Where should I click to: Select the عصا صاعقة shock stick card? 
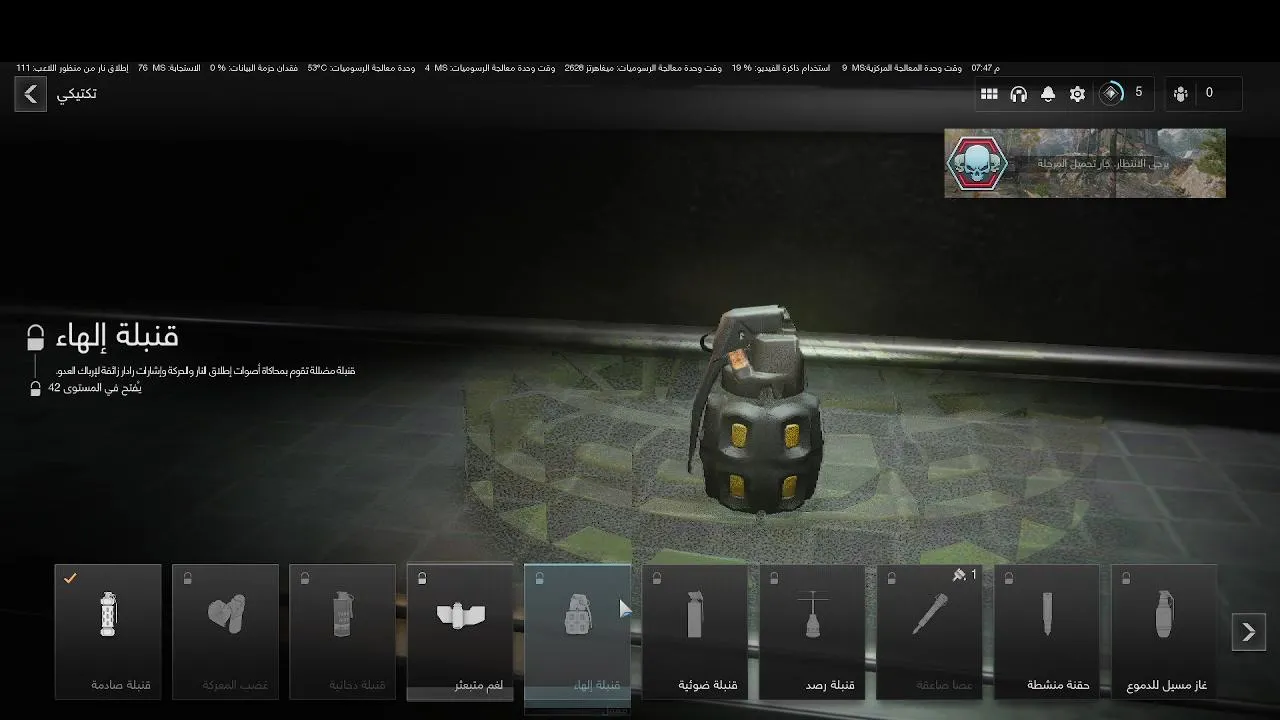tap(930, 632)
